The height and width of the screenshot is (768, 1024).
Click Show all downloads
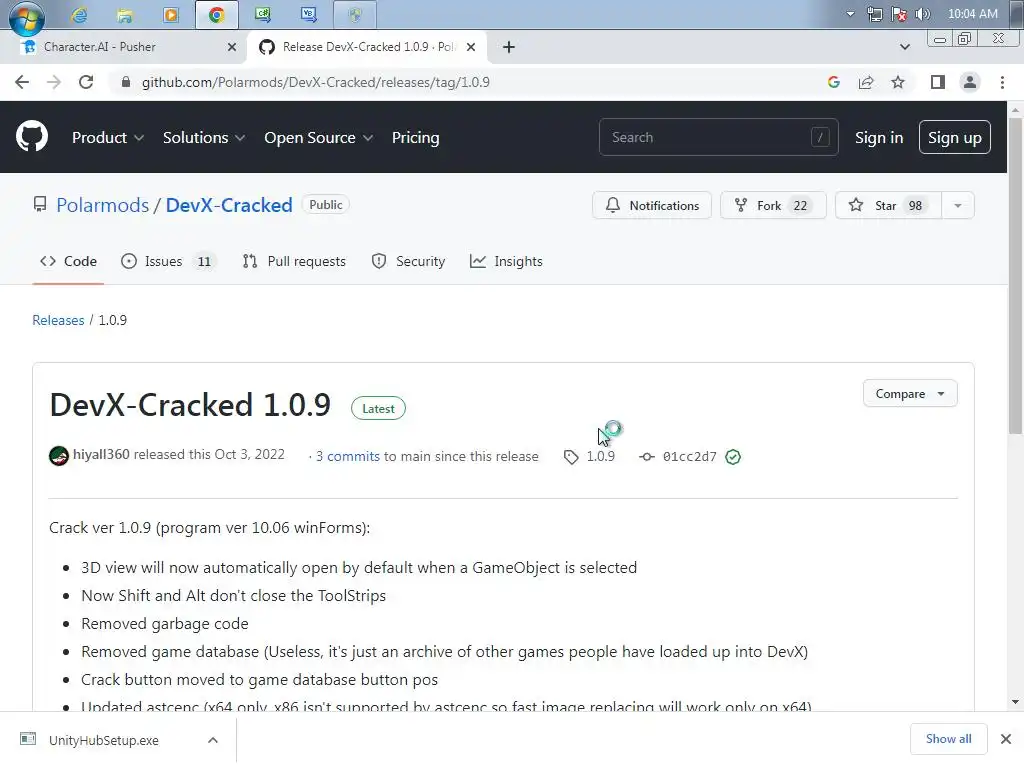click(x=948, y=739)
